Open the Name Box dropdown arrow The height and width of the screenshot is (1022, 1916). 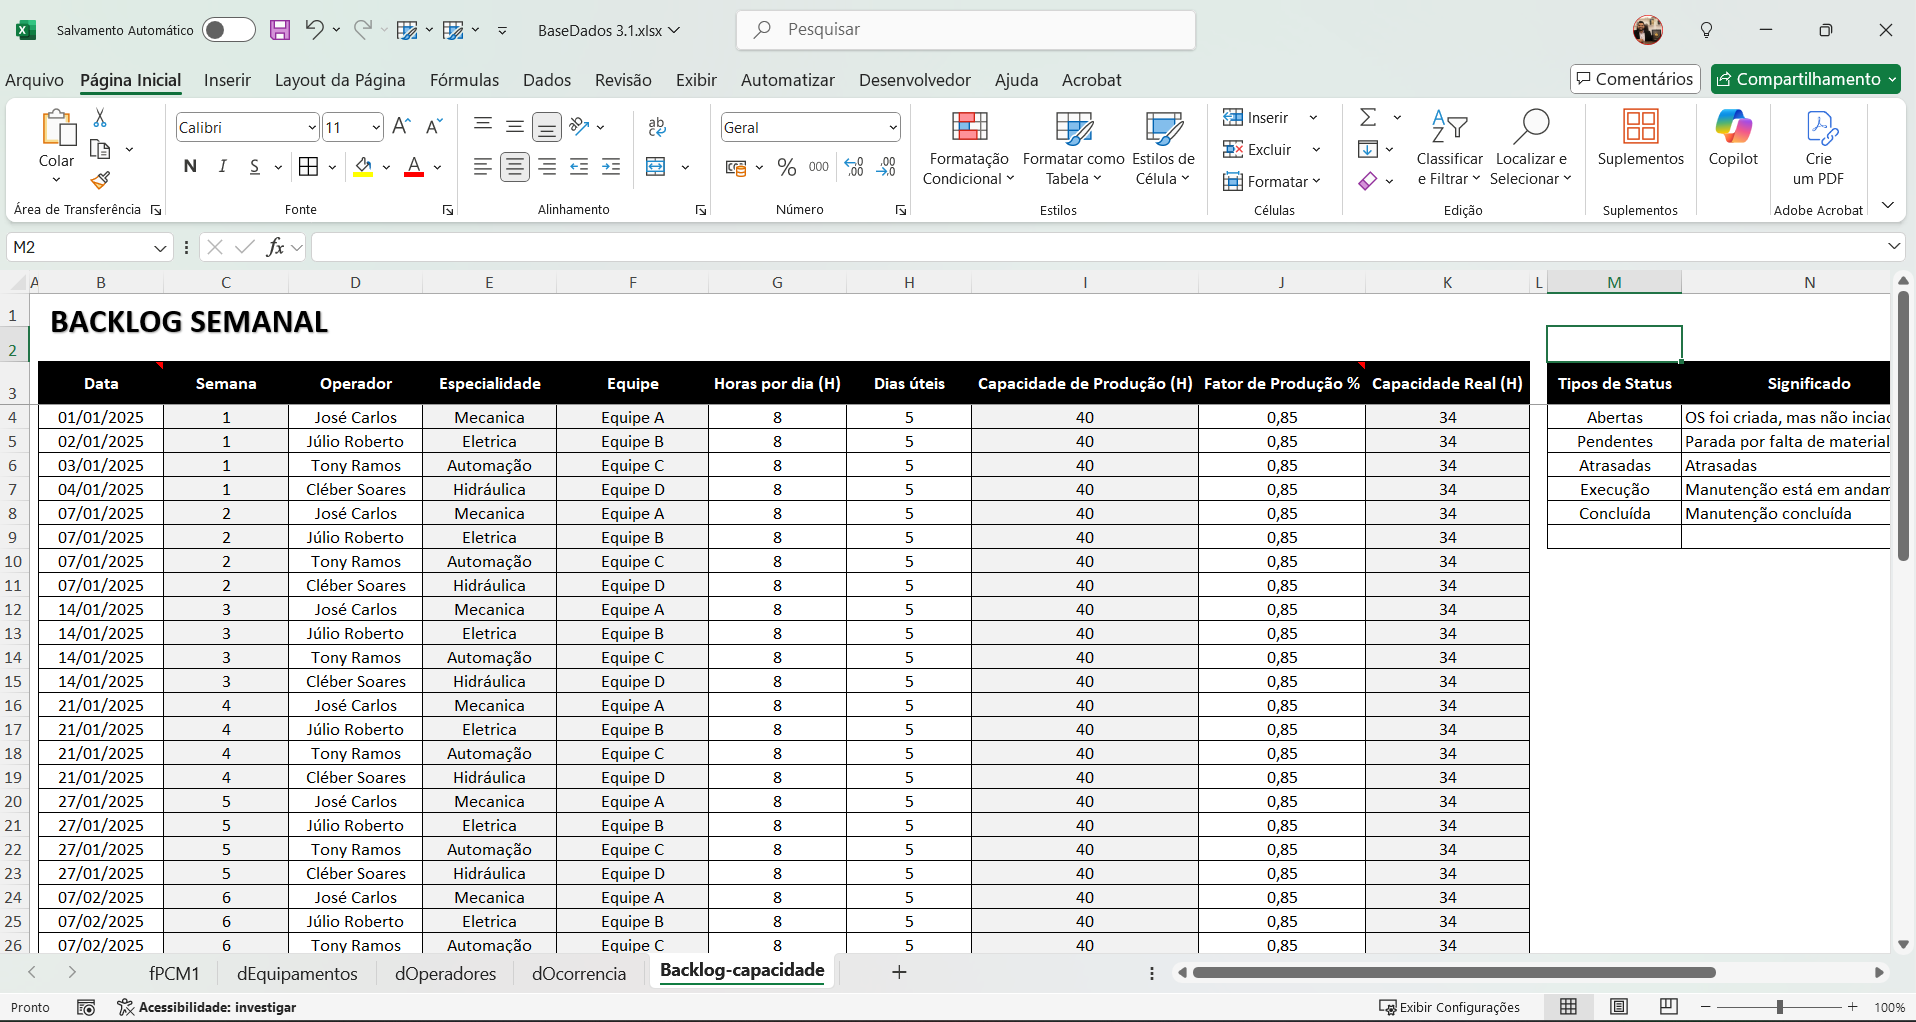[160, 248]
